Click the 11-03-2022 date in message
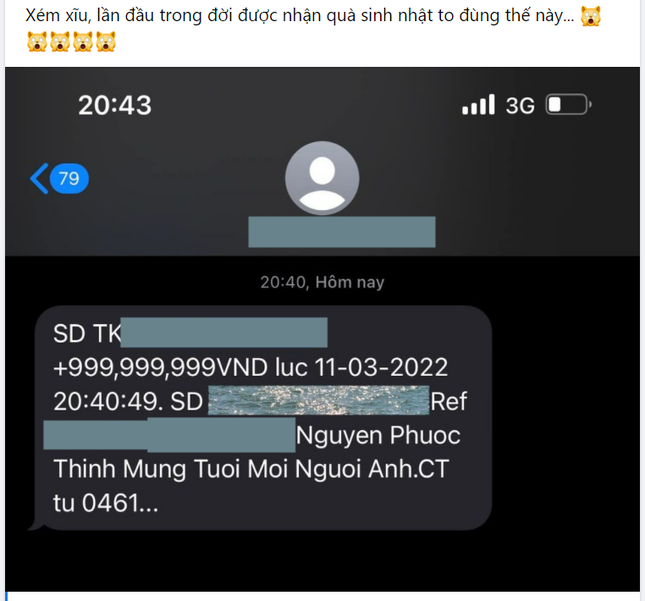Viewport: 645px width, 601px height. point(381,367)
